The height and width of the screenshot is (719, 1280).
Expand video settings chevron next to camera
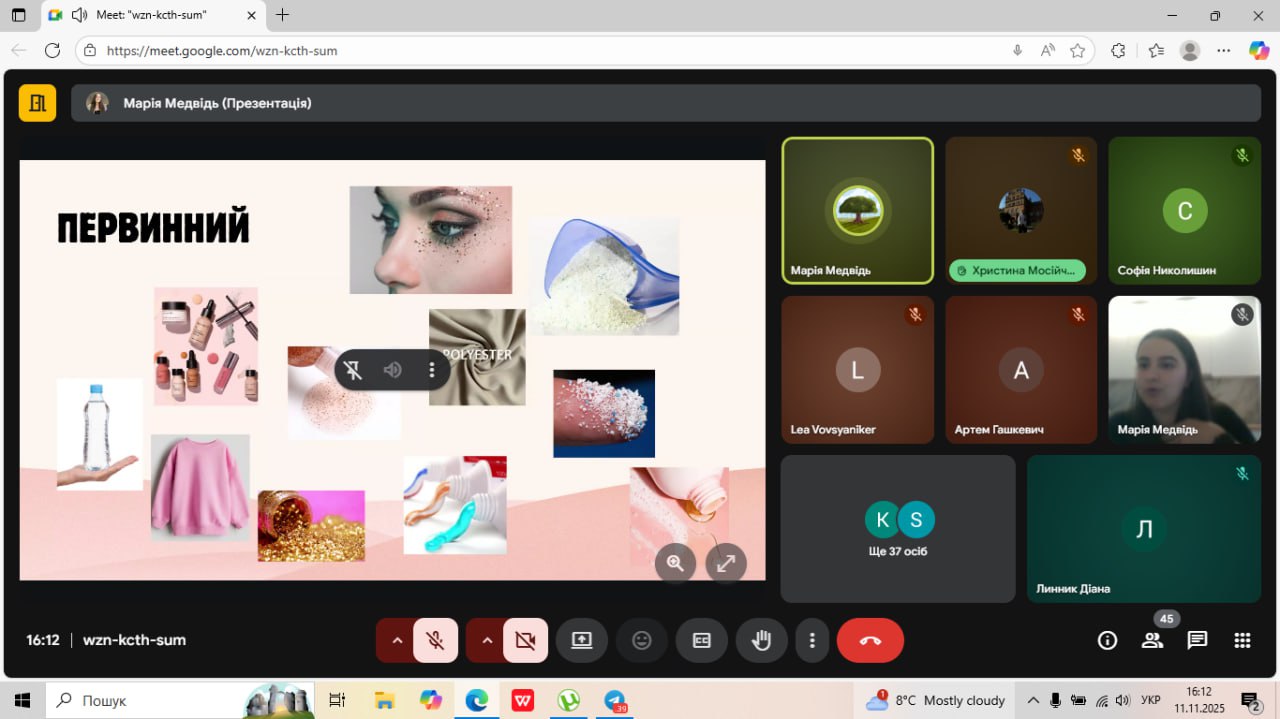coord(487,641)
